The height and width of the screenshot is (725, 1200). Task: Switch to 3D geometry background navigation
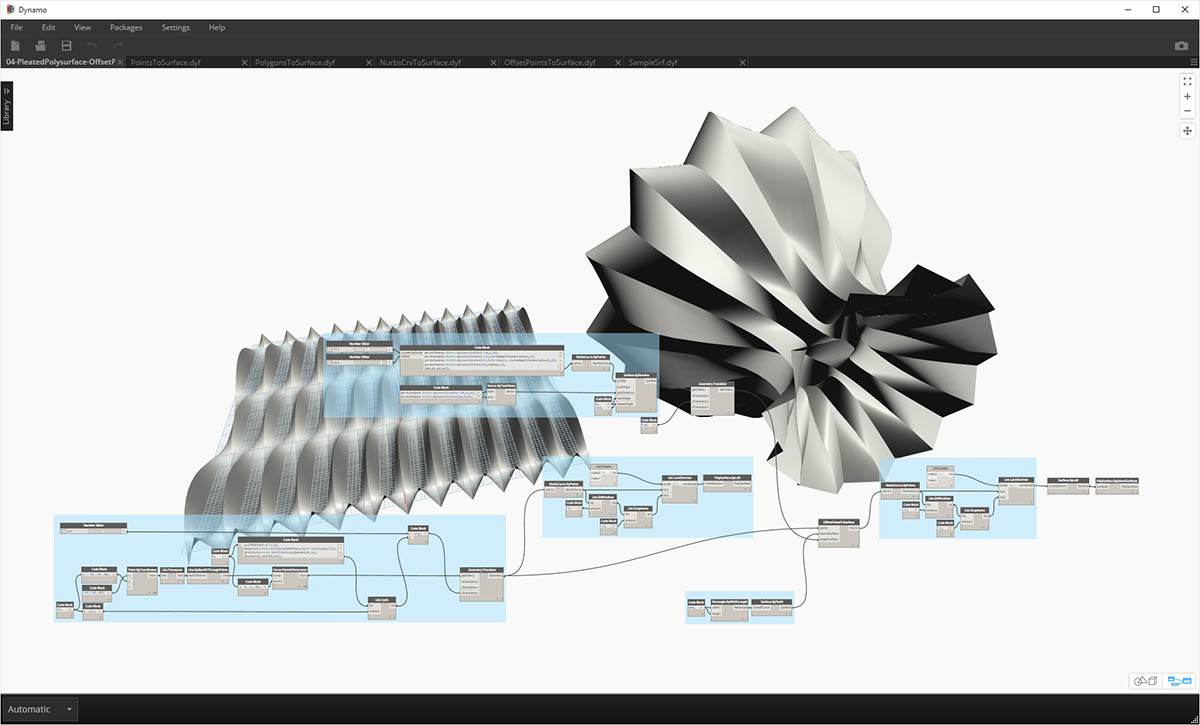[1144, 681]
